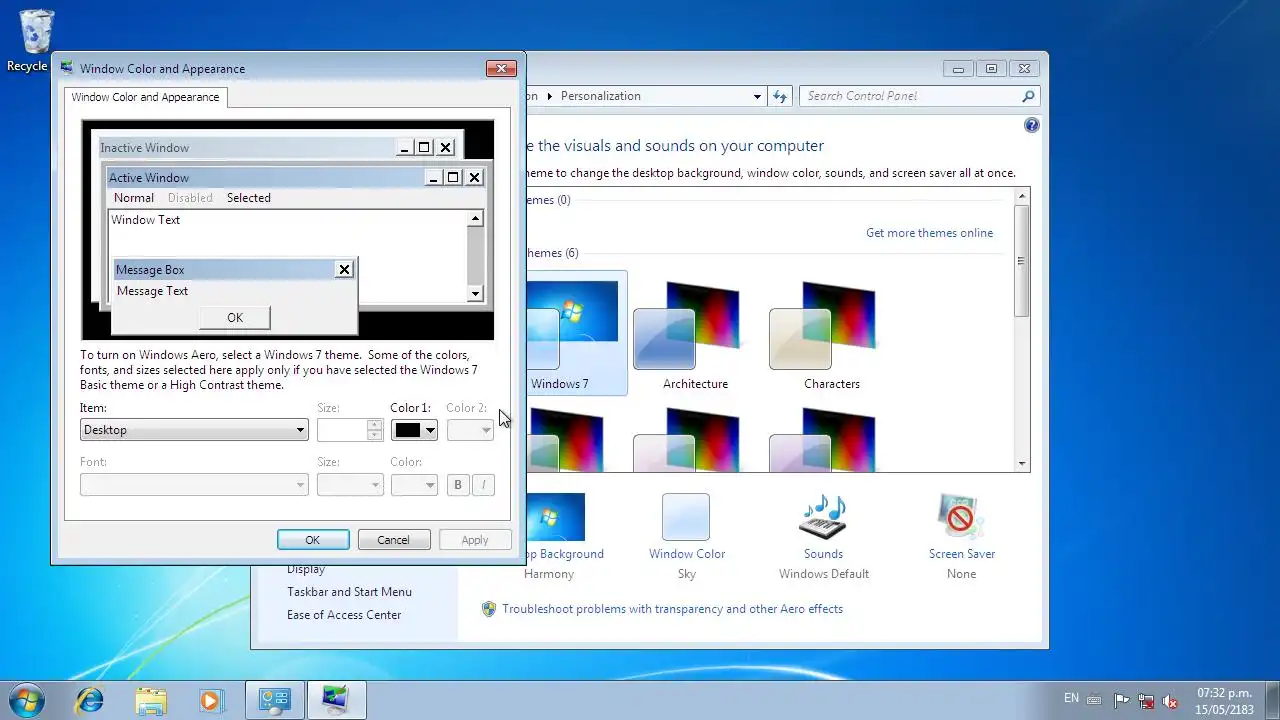Close the Window Color and Appearance dialog
The height and width of the screenshot is (720, 1280).
pyautogui.click(x=501, y=68)
